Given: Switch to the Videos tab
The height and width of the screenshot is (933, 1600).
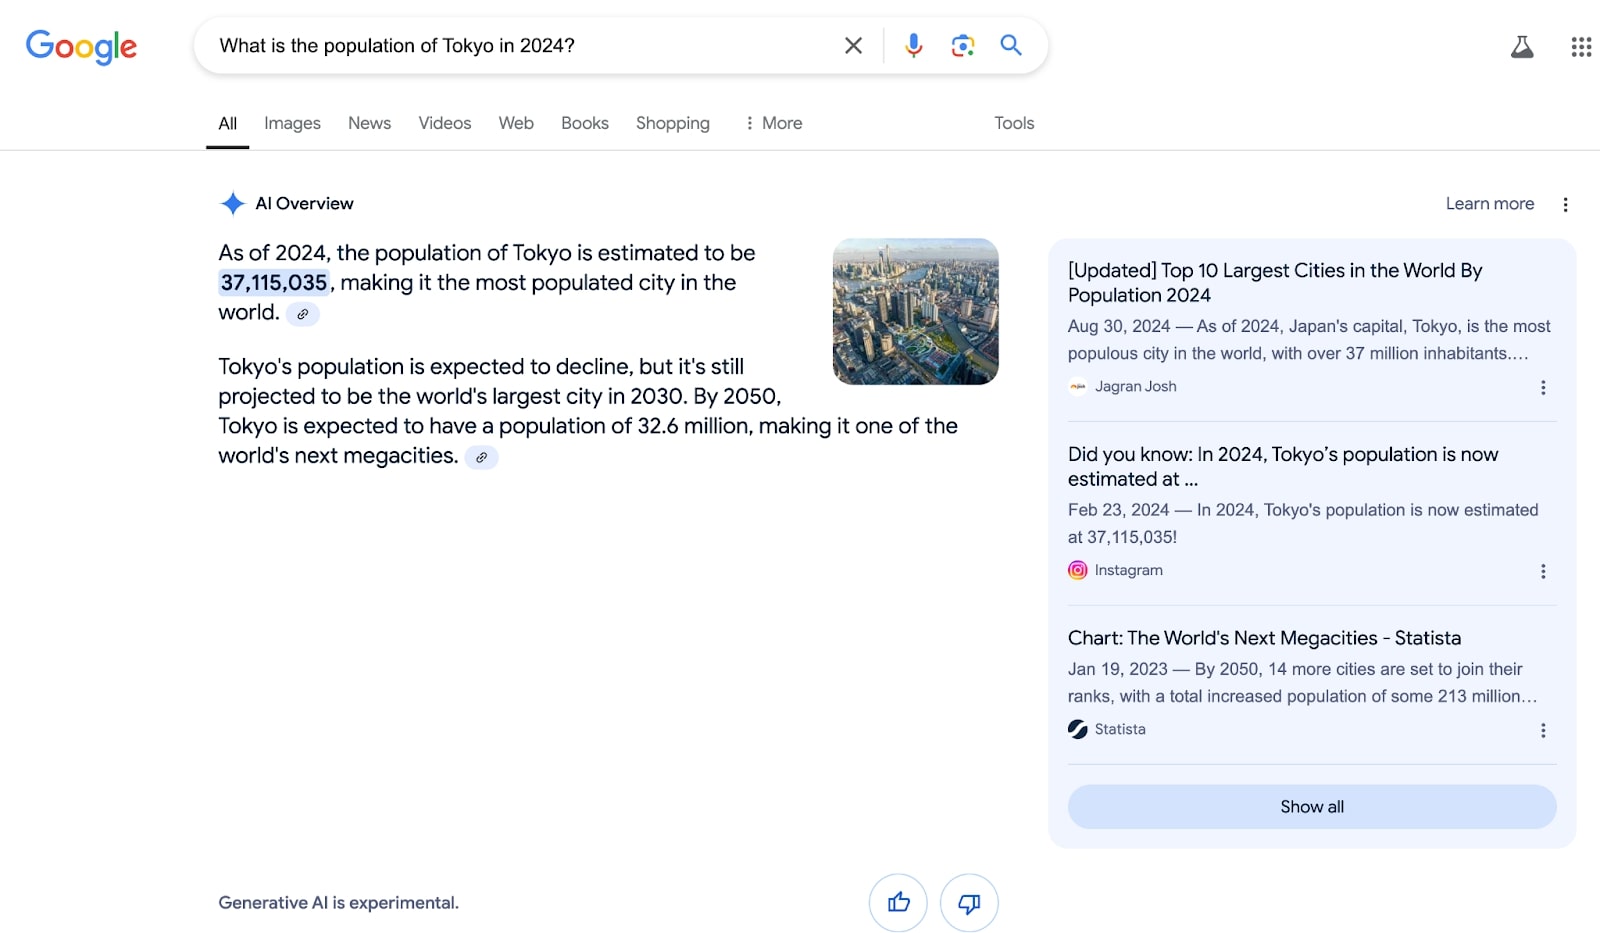Looking at the screenshot, I should tap(444, 123).
